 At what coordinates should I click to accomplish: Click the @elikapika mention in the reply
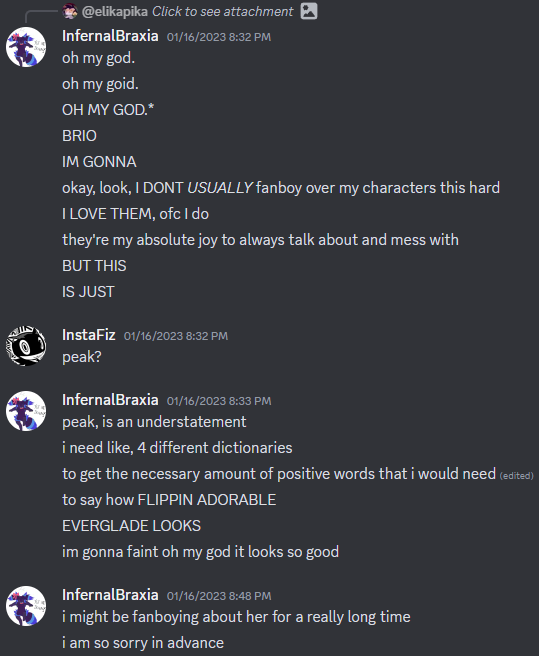point(115,11)
